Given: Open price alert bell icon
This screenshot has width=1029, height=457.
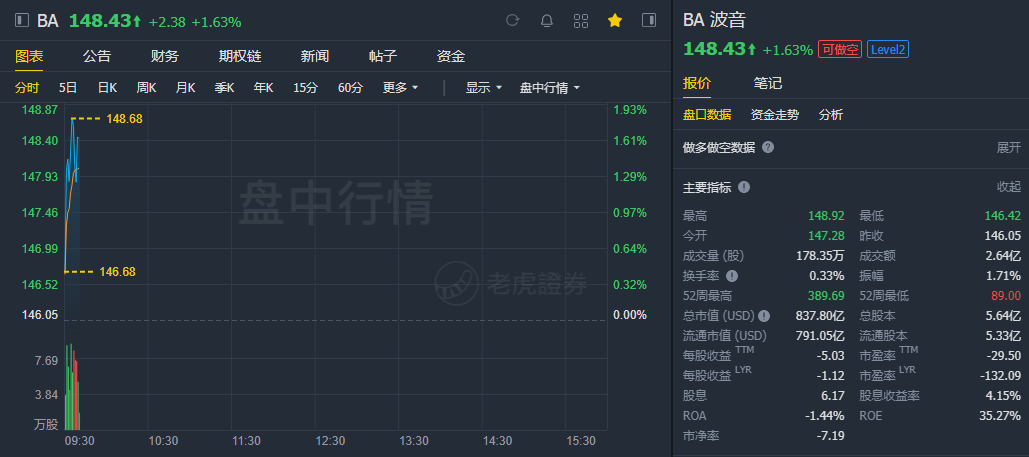Looking at the screenshot, I should click(x=547, y=20).
